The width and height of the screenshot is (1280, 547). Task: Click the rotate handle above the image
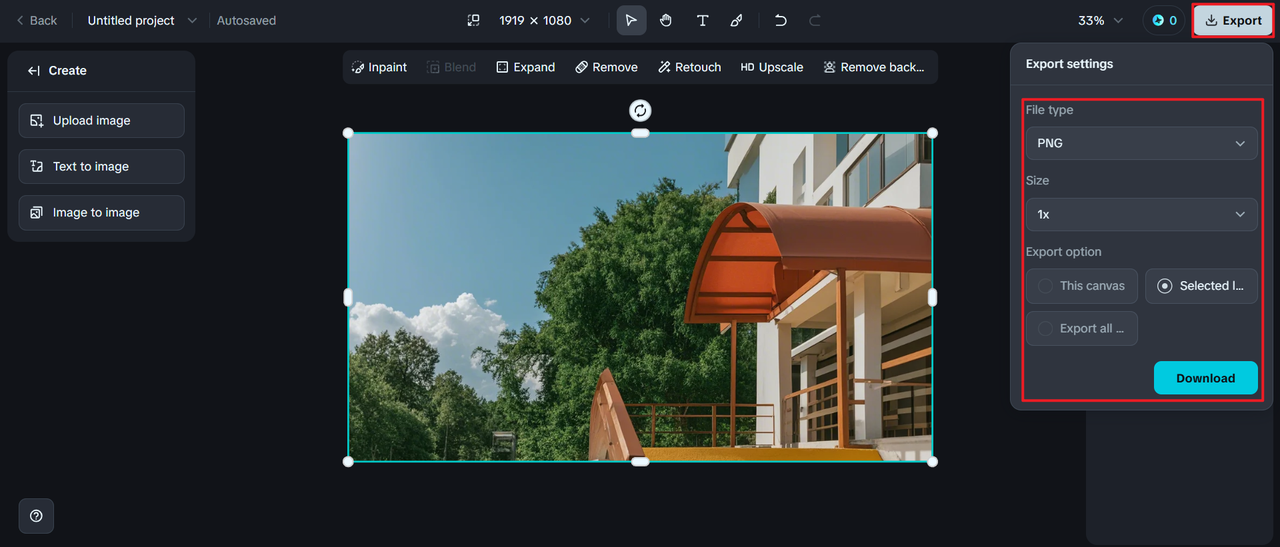(640, 110)
